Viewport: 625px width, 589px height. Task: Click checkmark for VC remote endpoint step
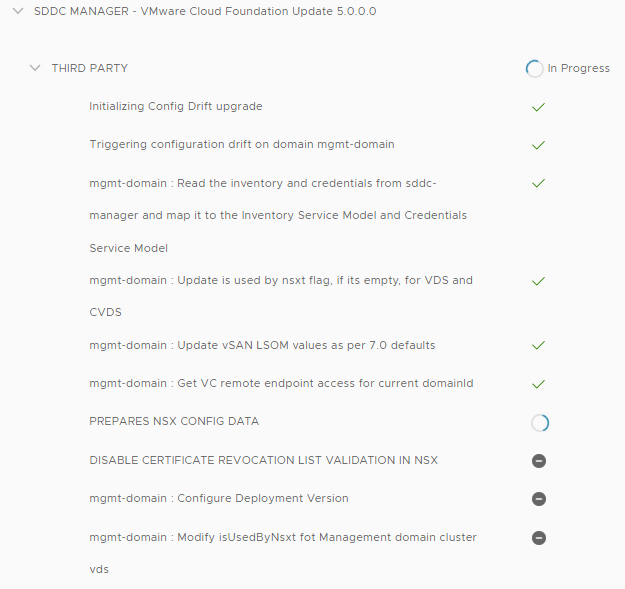[x=538, y=384]
